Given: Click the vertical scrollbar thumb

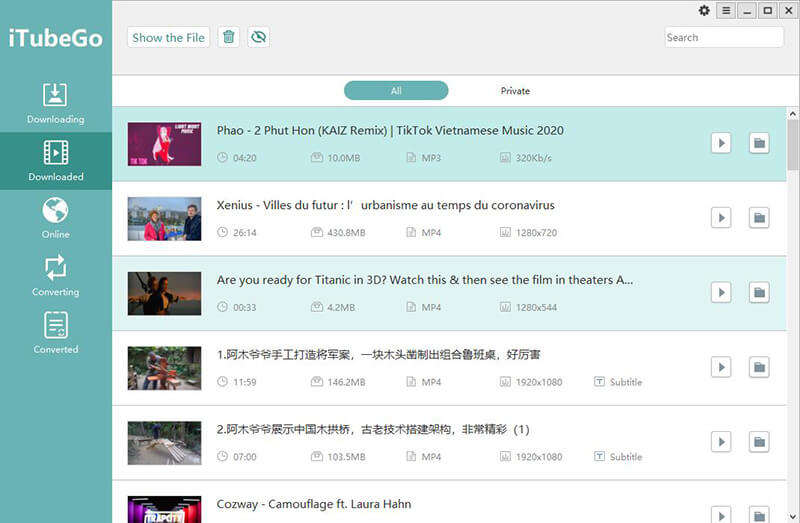Looking at the screenshot, I should [x=792, y=145].
